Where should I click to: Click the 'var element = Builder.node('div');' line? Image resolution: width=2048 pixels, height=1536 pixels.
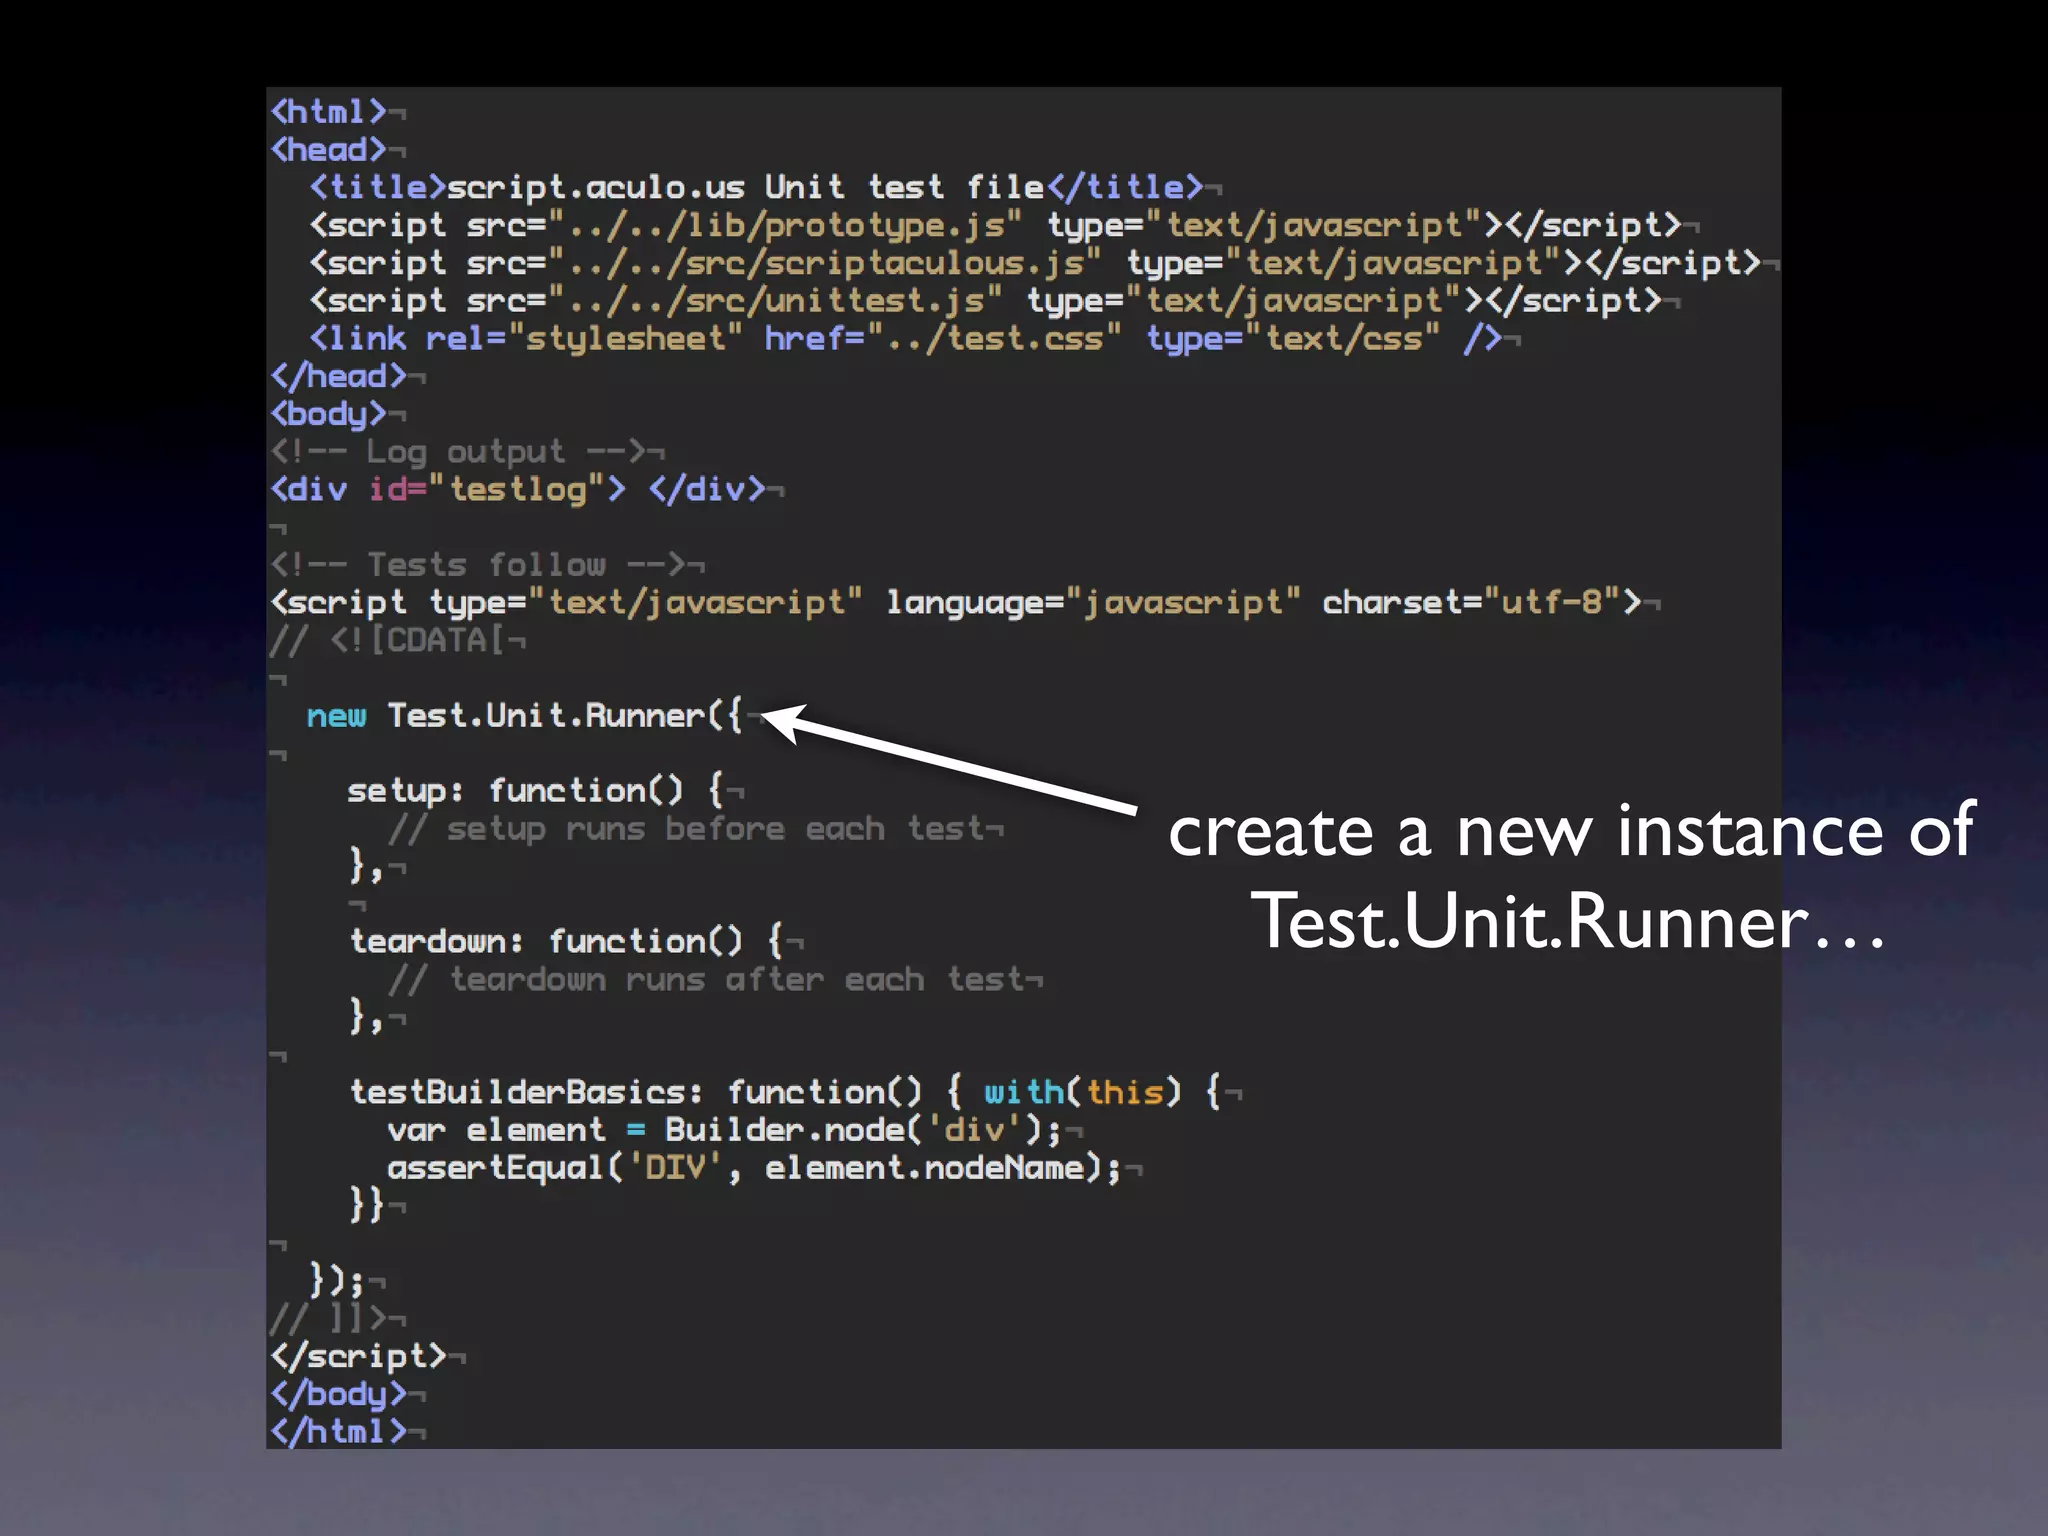point(725,1130)
